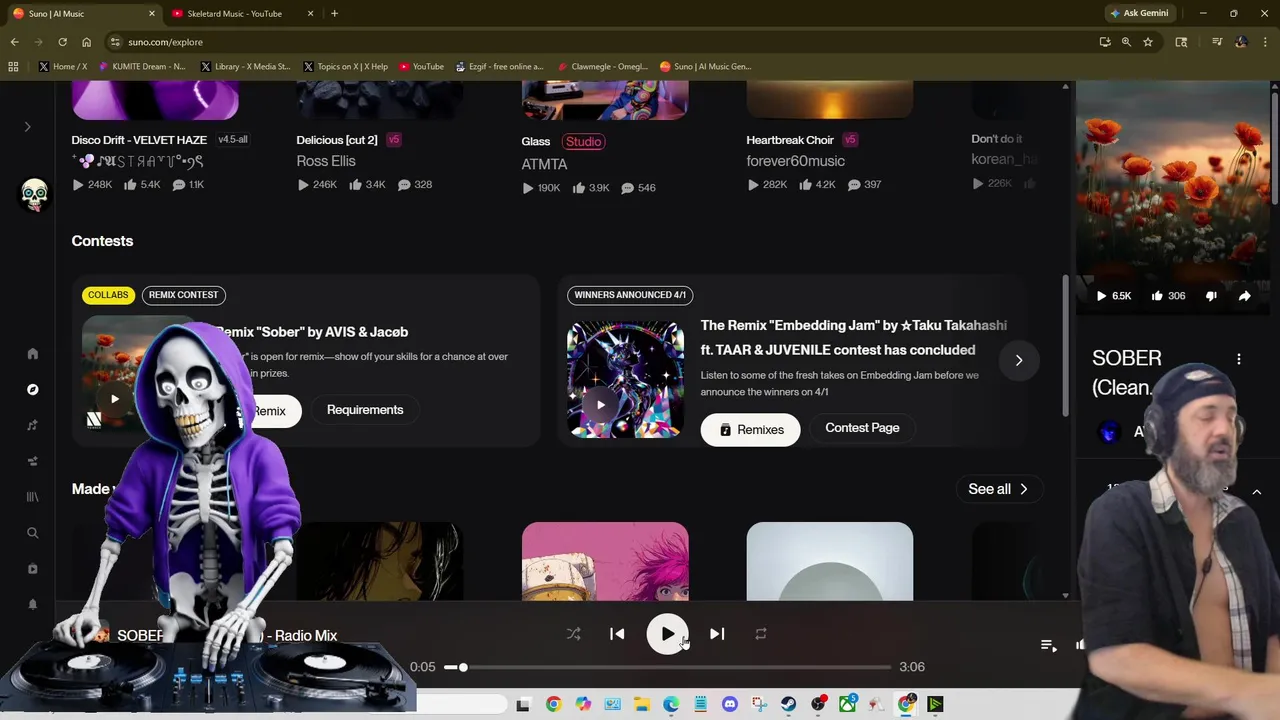1280x720 pixels.
Task: Toggle shuffle in the player bar
Action: pyautogui.click(x=573, y=634)
